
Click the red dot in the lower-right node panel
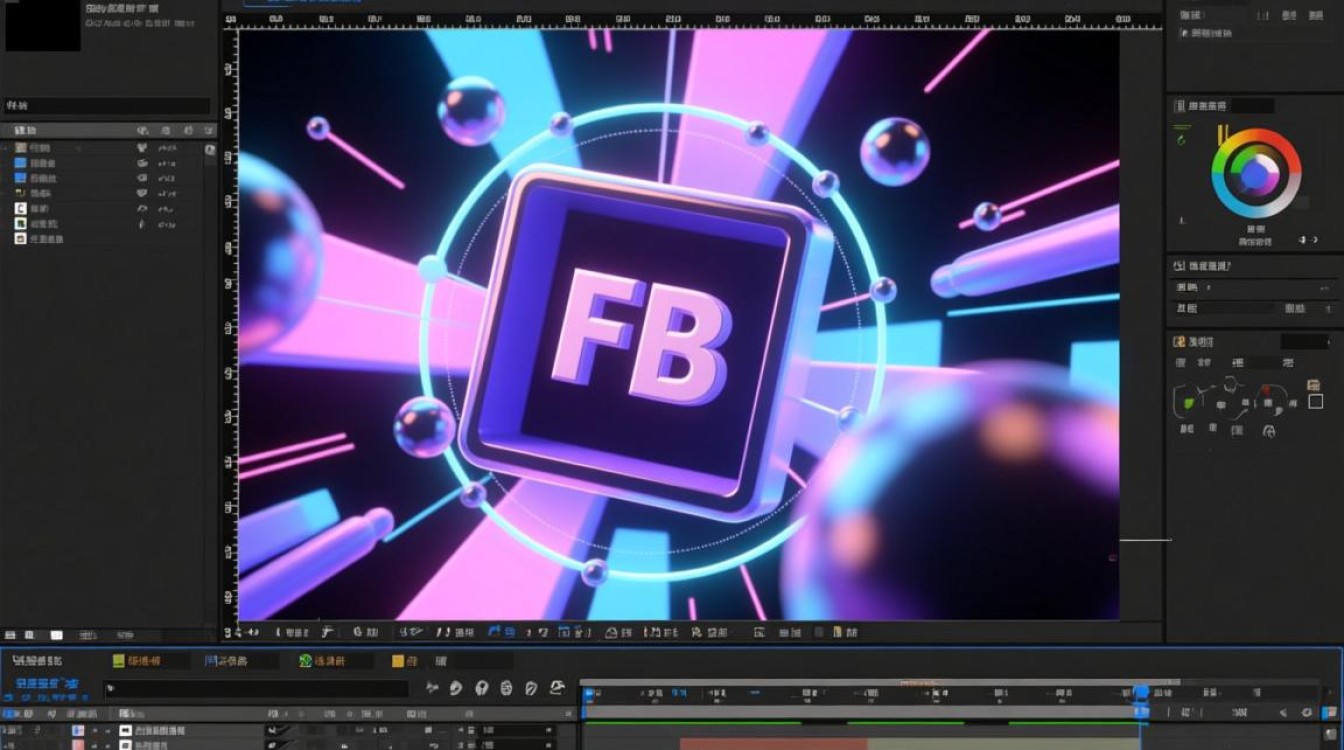coord(1266,390)
